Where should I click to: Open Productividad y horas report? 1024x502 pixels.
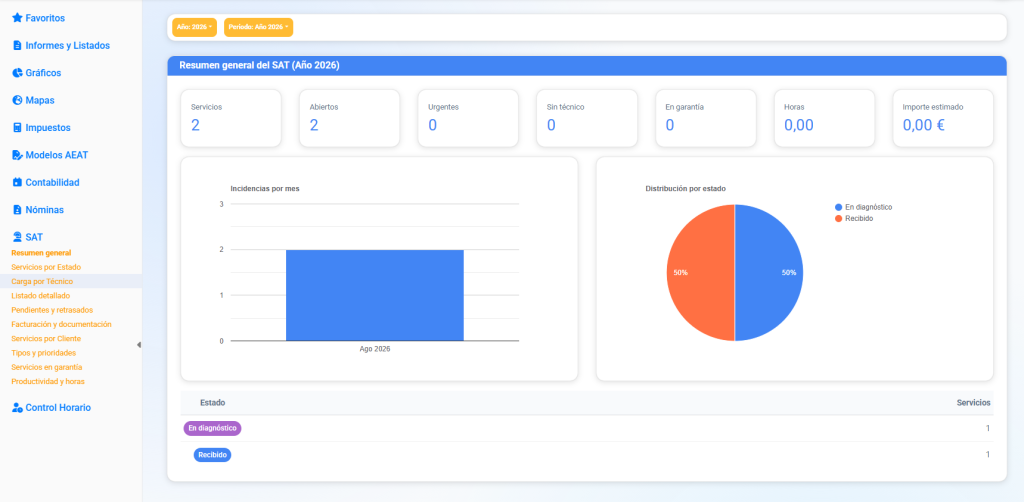[x=48, y=381]
